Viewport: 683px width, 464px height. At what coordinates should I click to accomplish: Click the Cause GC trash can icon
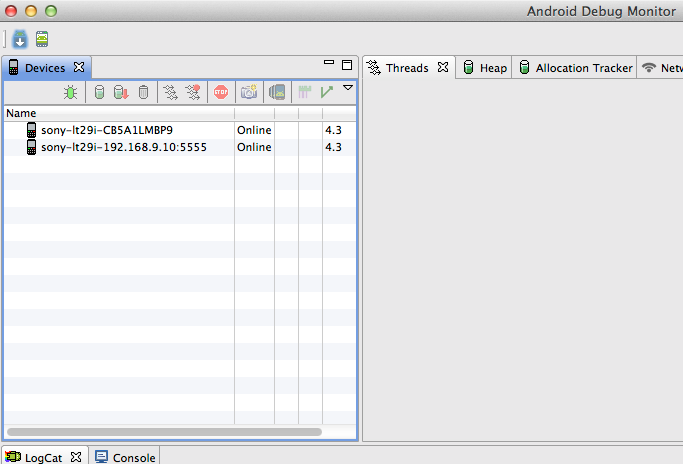[143, 92]
